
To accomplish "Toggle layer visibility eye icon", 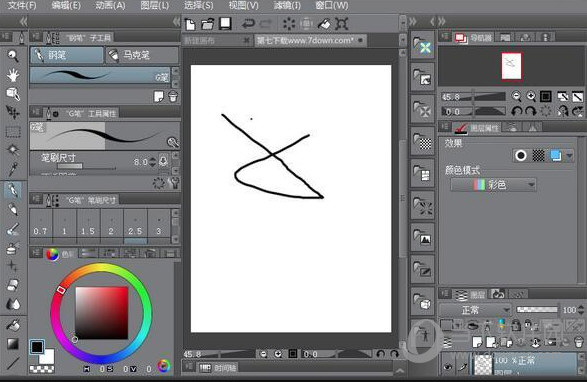I will click(x=448, y=367).
